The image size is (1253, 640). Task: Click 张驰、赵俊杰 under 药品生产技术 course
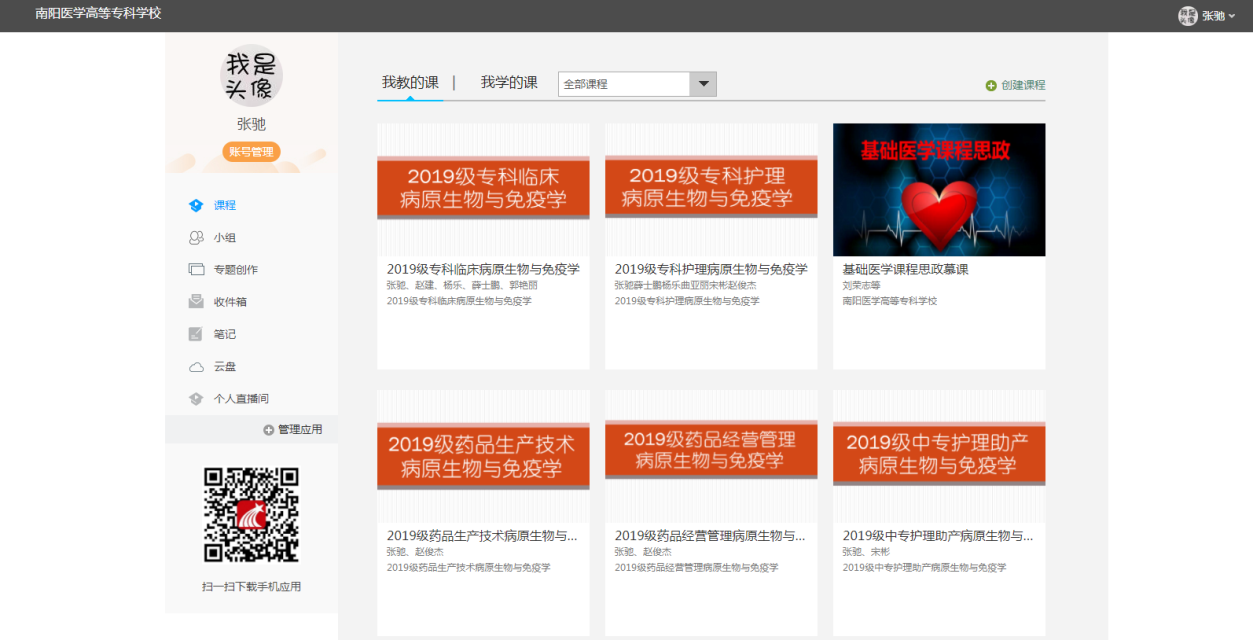point(415,552)
